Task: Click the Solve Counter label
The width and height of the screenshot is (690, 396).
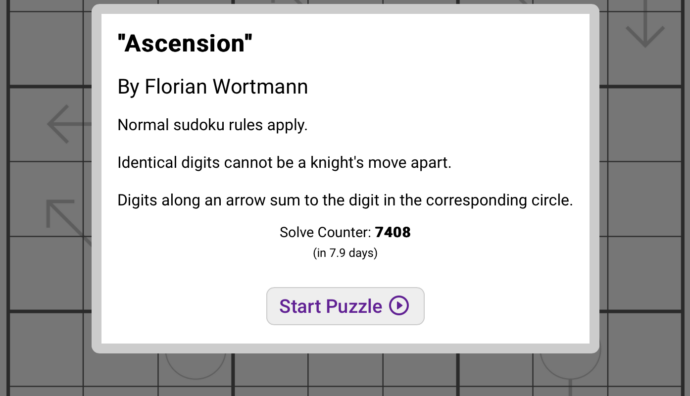Action: [325, 232]
